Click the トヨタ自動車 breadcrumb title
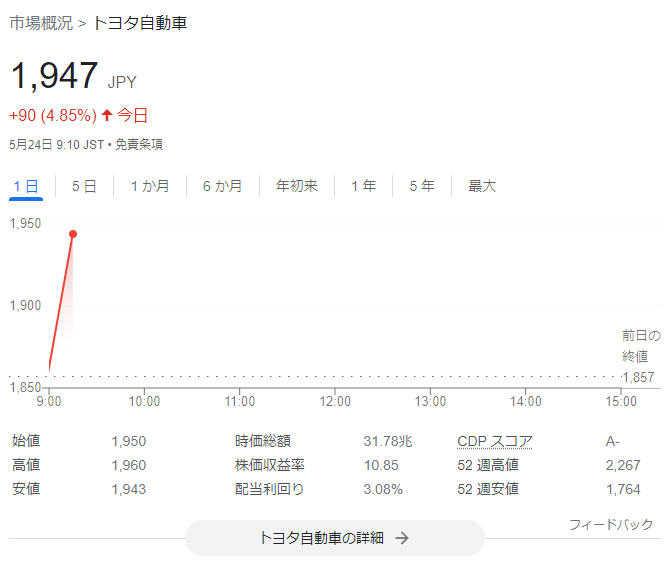 (139, 23)
